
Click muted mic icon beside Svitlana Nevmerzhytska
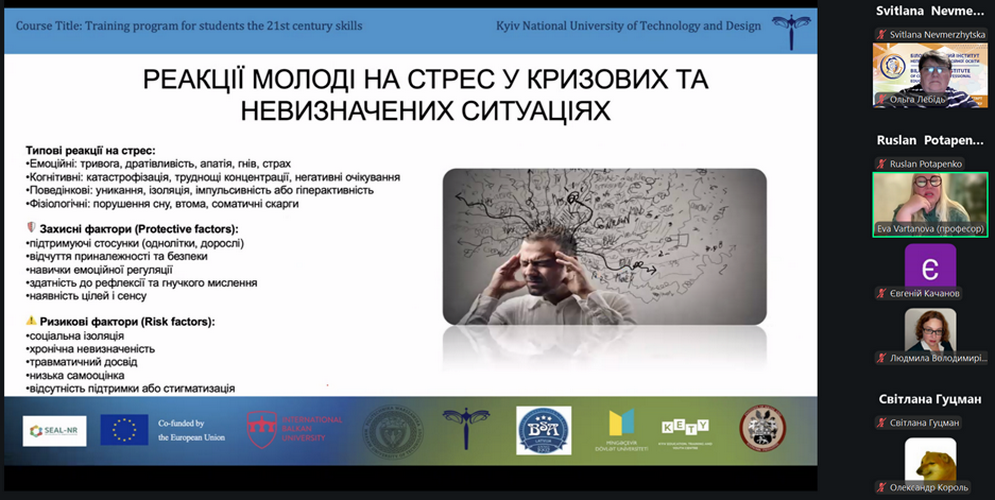pos(881,34)
